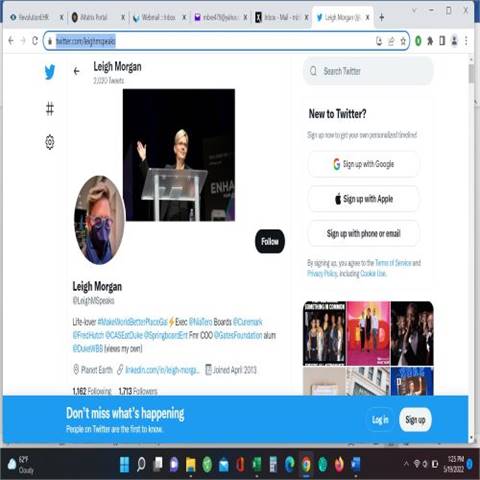Open the Mail app in the taskbar
The height and width of the screenshot is (480, 480).
[224, 465]
